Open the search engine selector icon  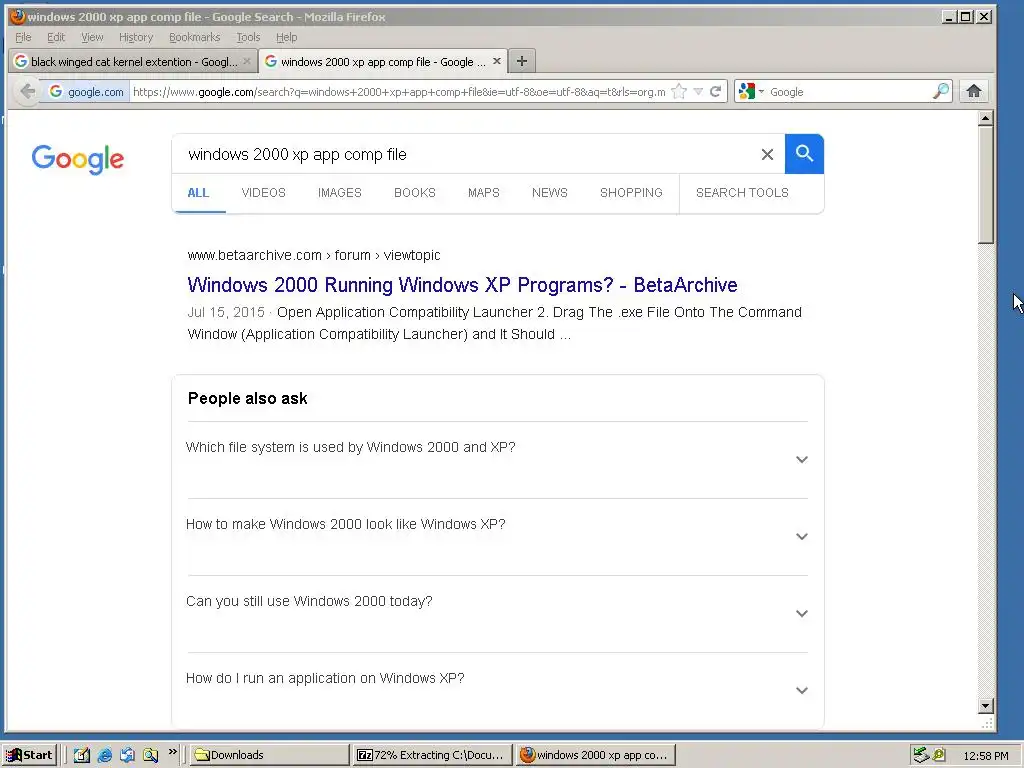click(750, 91)
